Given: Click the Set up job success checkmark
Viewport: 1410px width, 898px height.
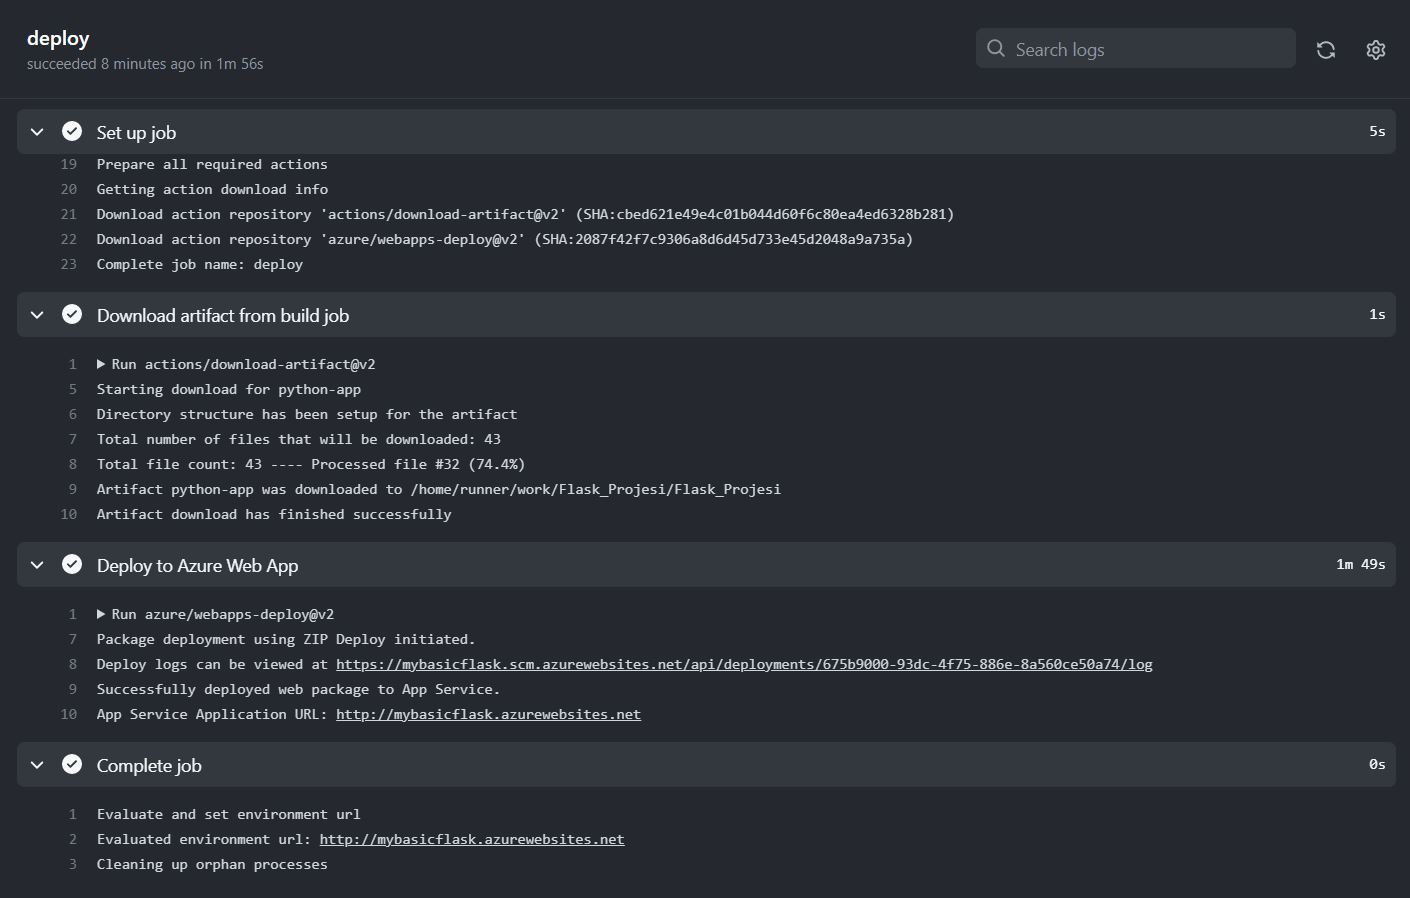Looking at the screenshot, I should (x=72, y=132).
